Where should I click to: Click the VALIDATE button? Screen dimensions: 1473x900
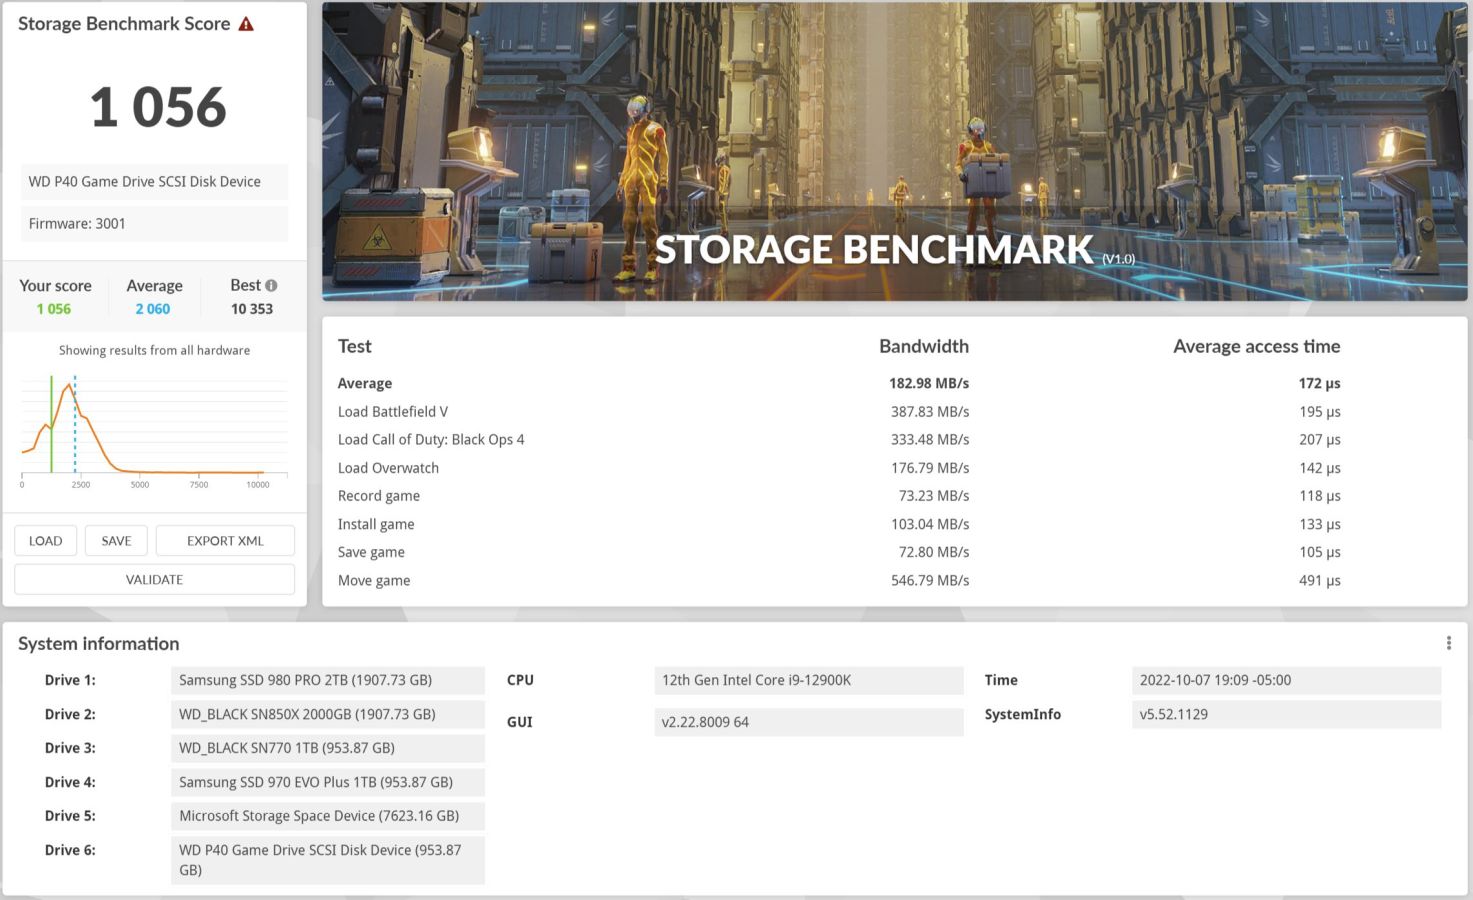(x=154, y=579)
